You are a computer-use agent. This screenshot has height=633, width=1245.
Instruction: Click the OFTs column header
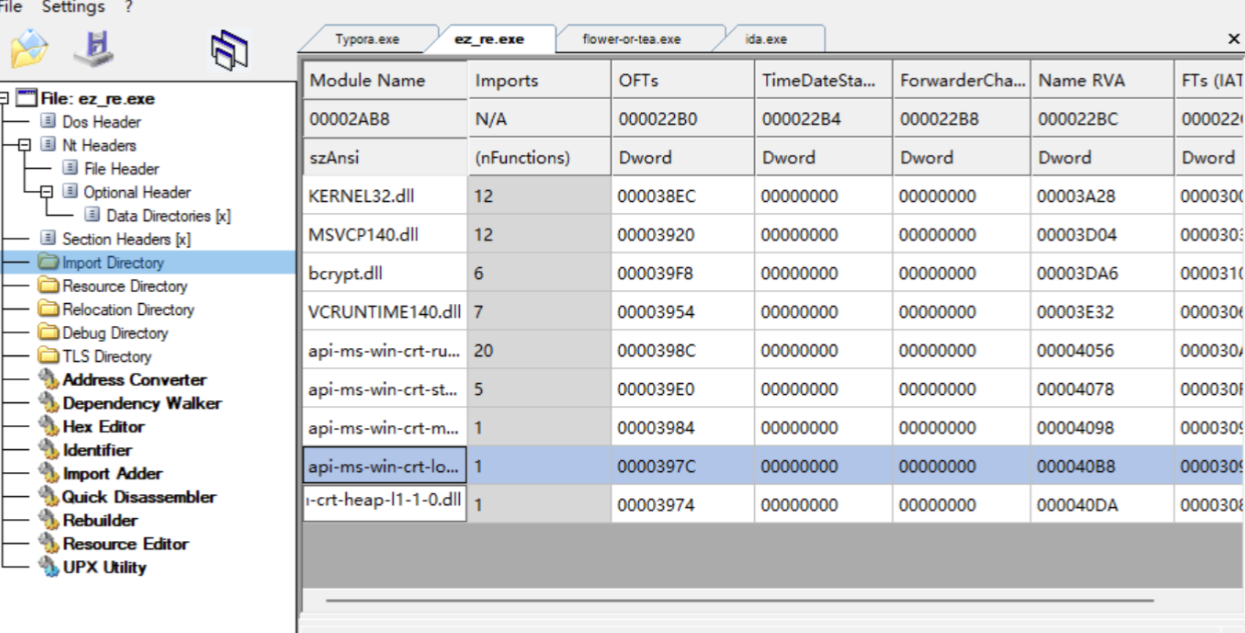point(682,80)
